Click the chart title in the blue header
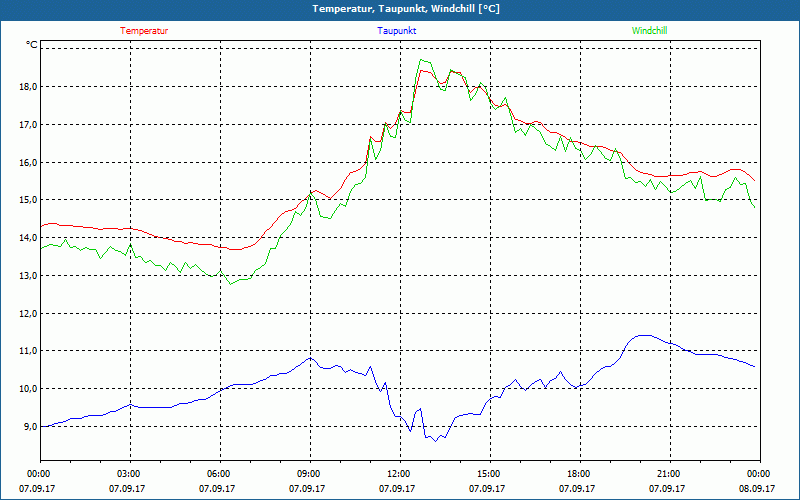 400,9
